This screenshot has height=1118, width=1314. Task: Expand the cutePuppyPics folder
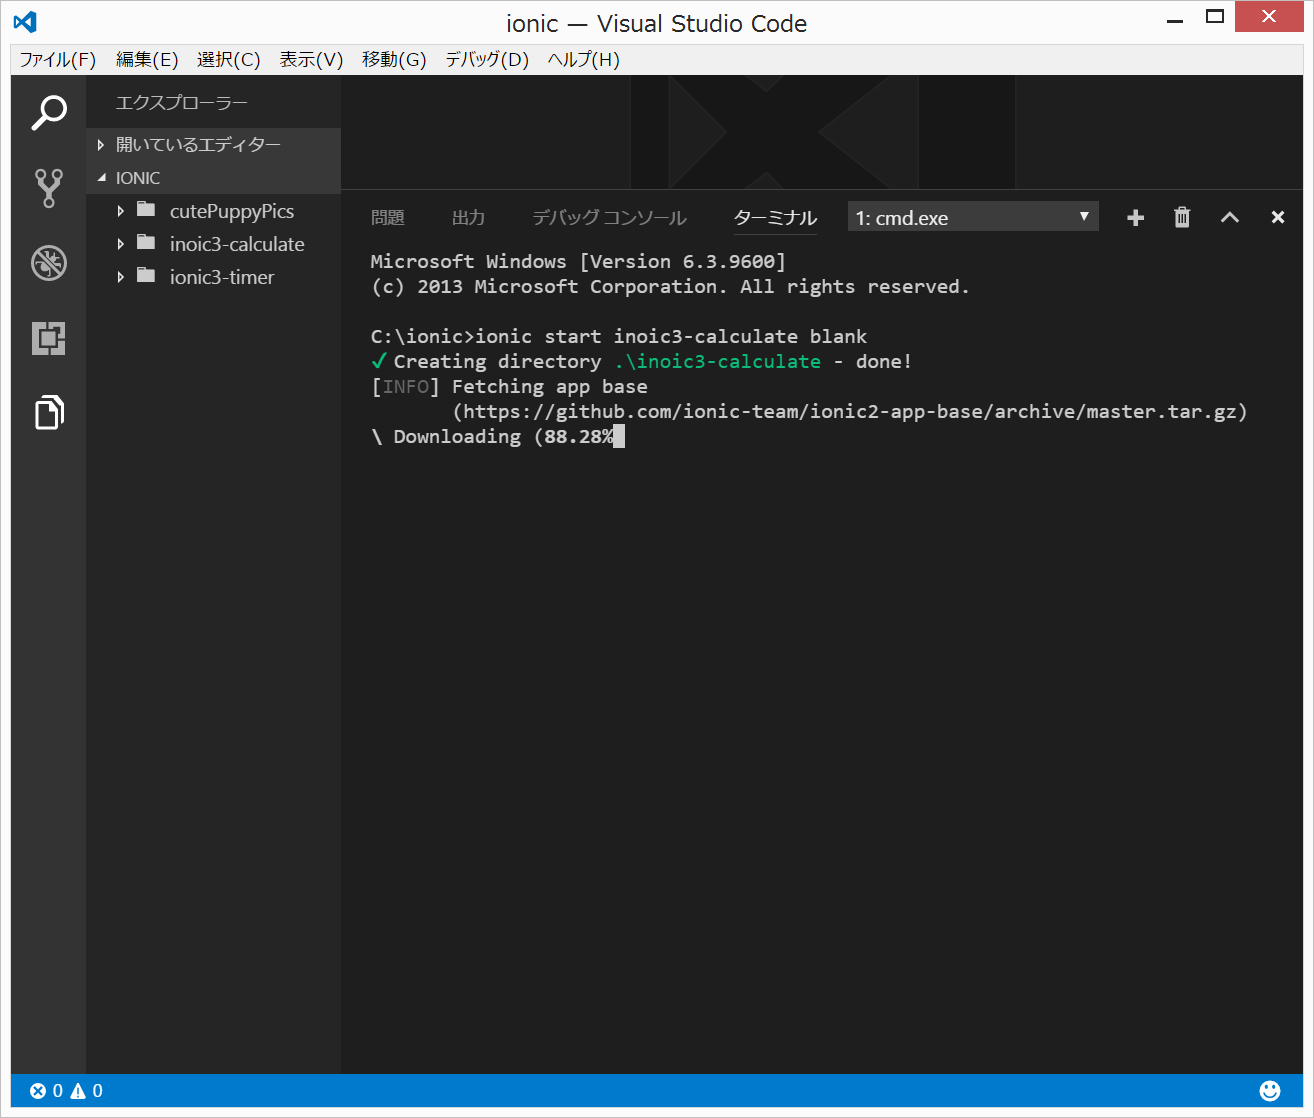point(121,211)
